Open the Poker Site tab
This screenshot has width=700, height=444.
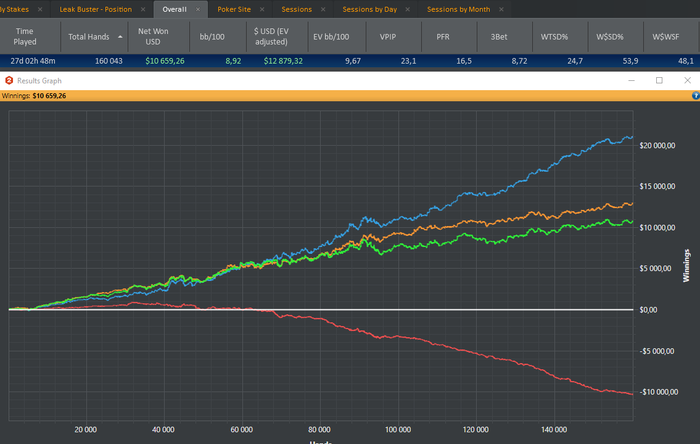coord(234,9)
